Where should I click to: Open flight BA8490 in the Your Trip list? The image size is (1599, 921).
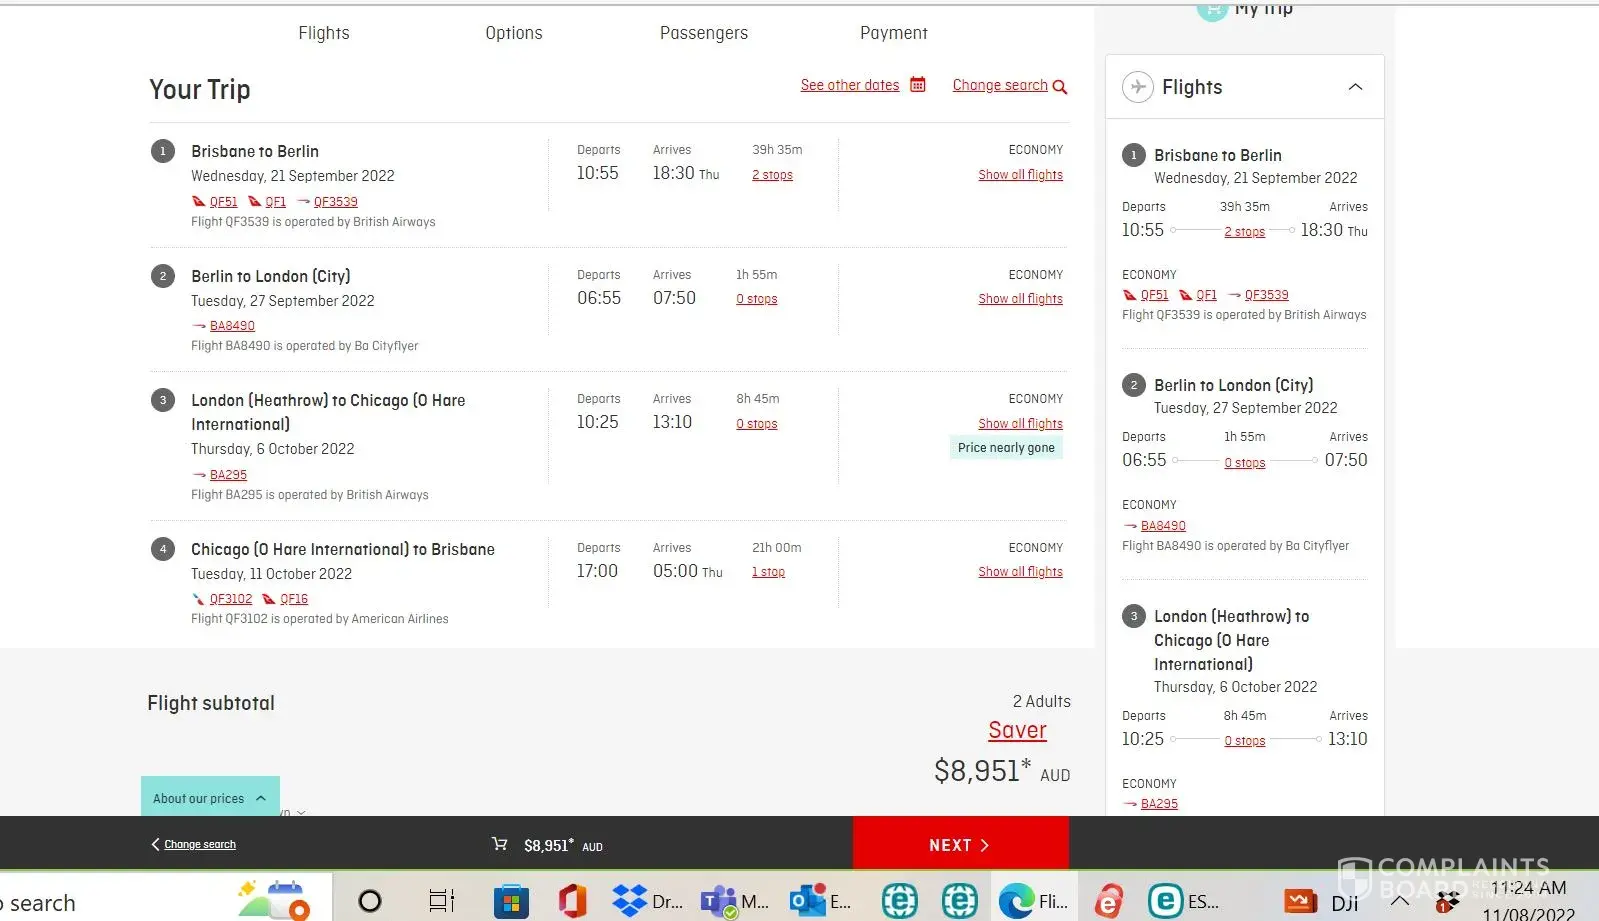pos(232,326)
